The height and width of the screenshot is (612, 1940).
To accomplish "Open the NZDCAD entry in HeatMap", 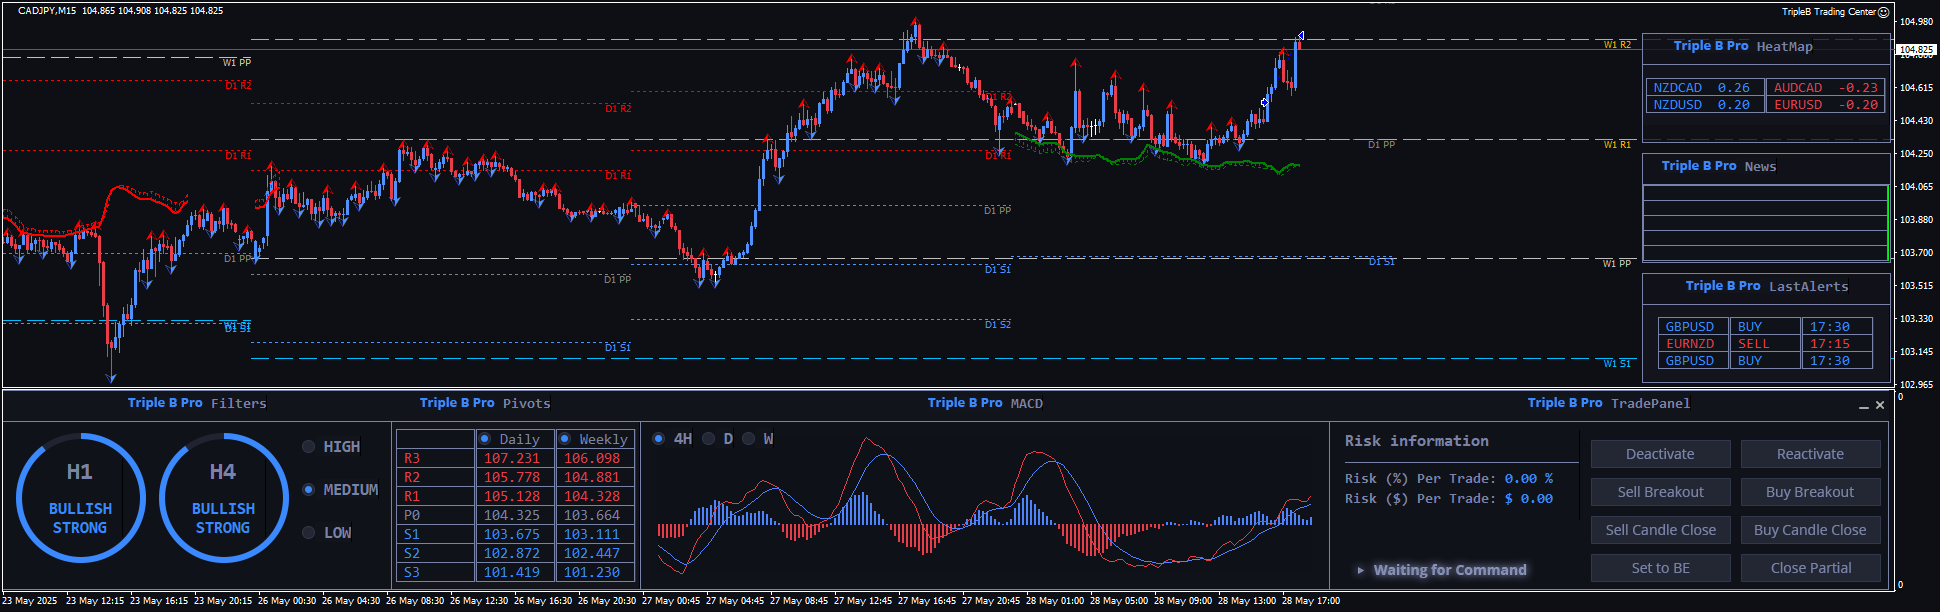I will [1702, 88].
